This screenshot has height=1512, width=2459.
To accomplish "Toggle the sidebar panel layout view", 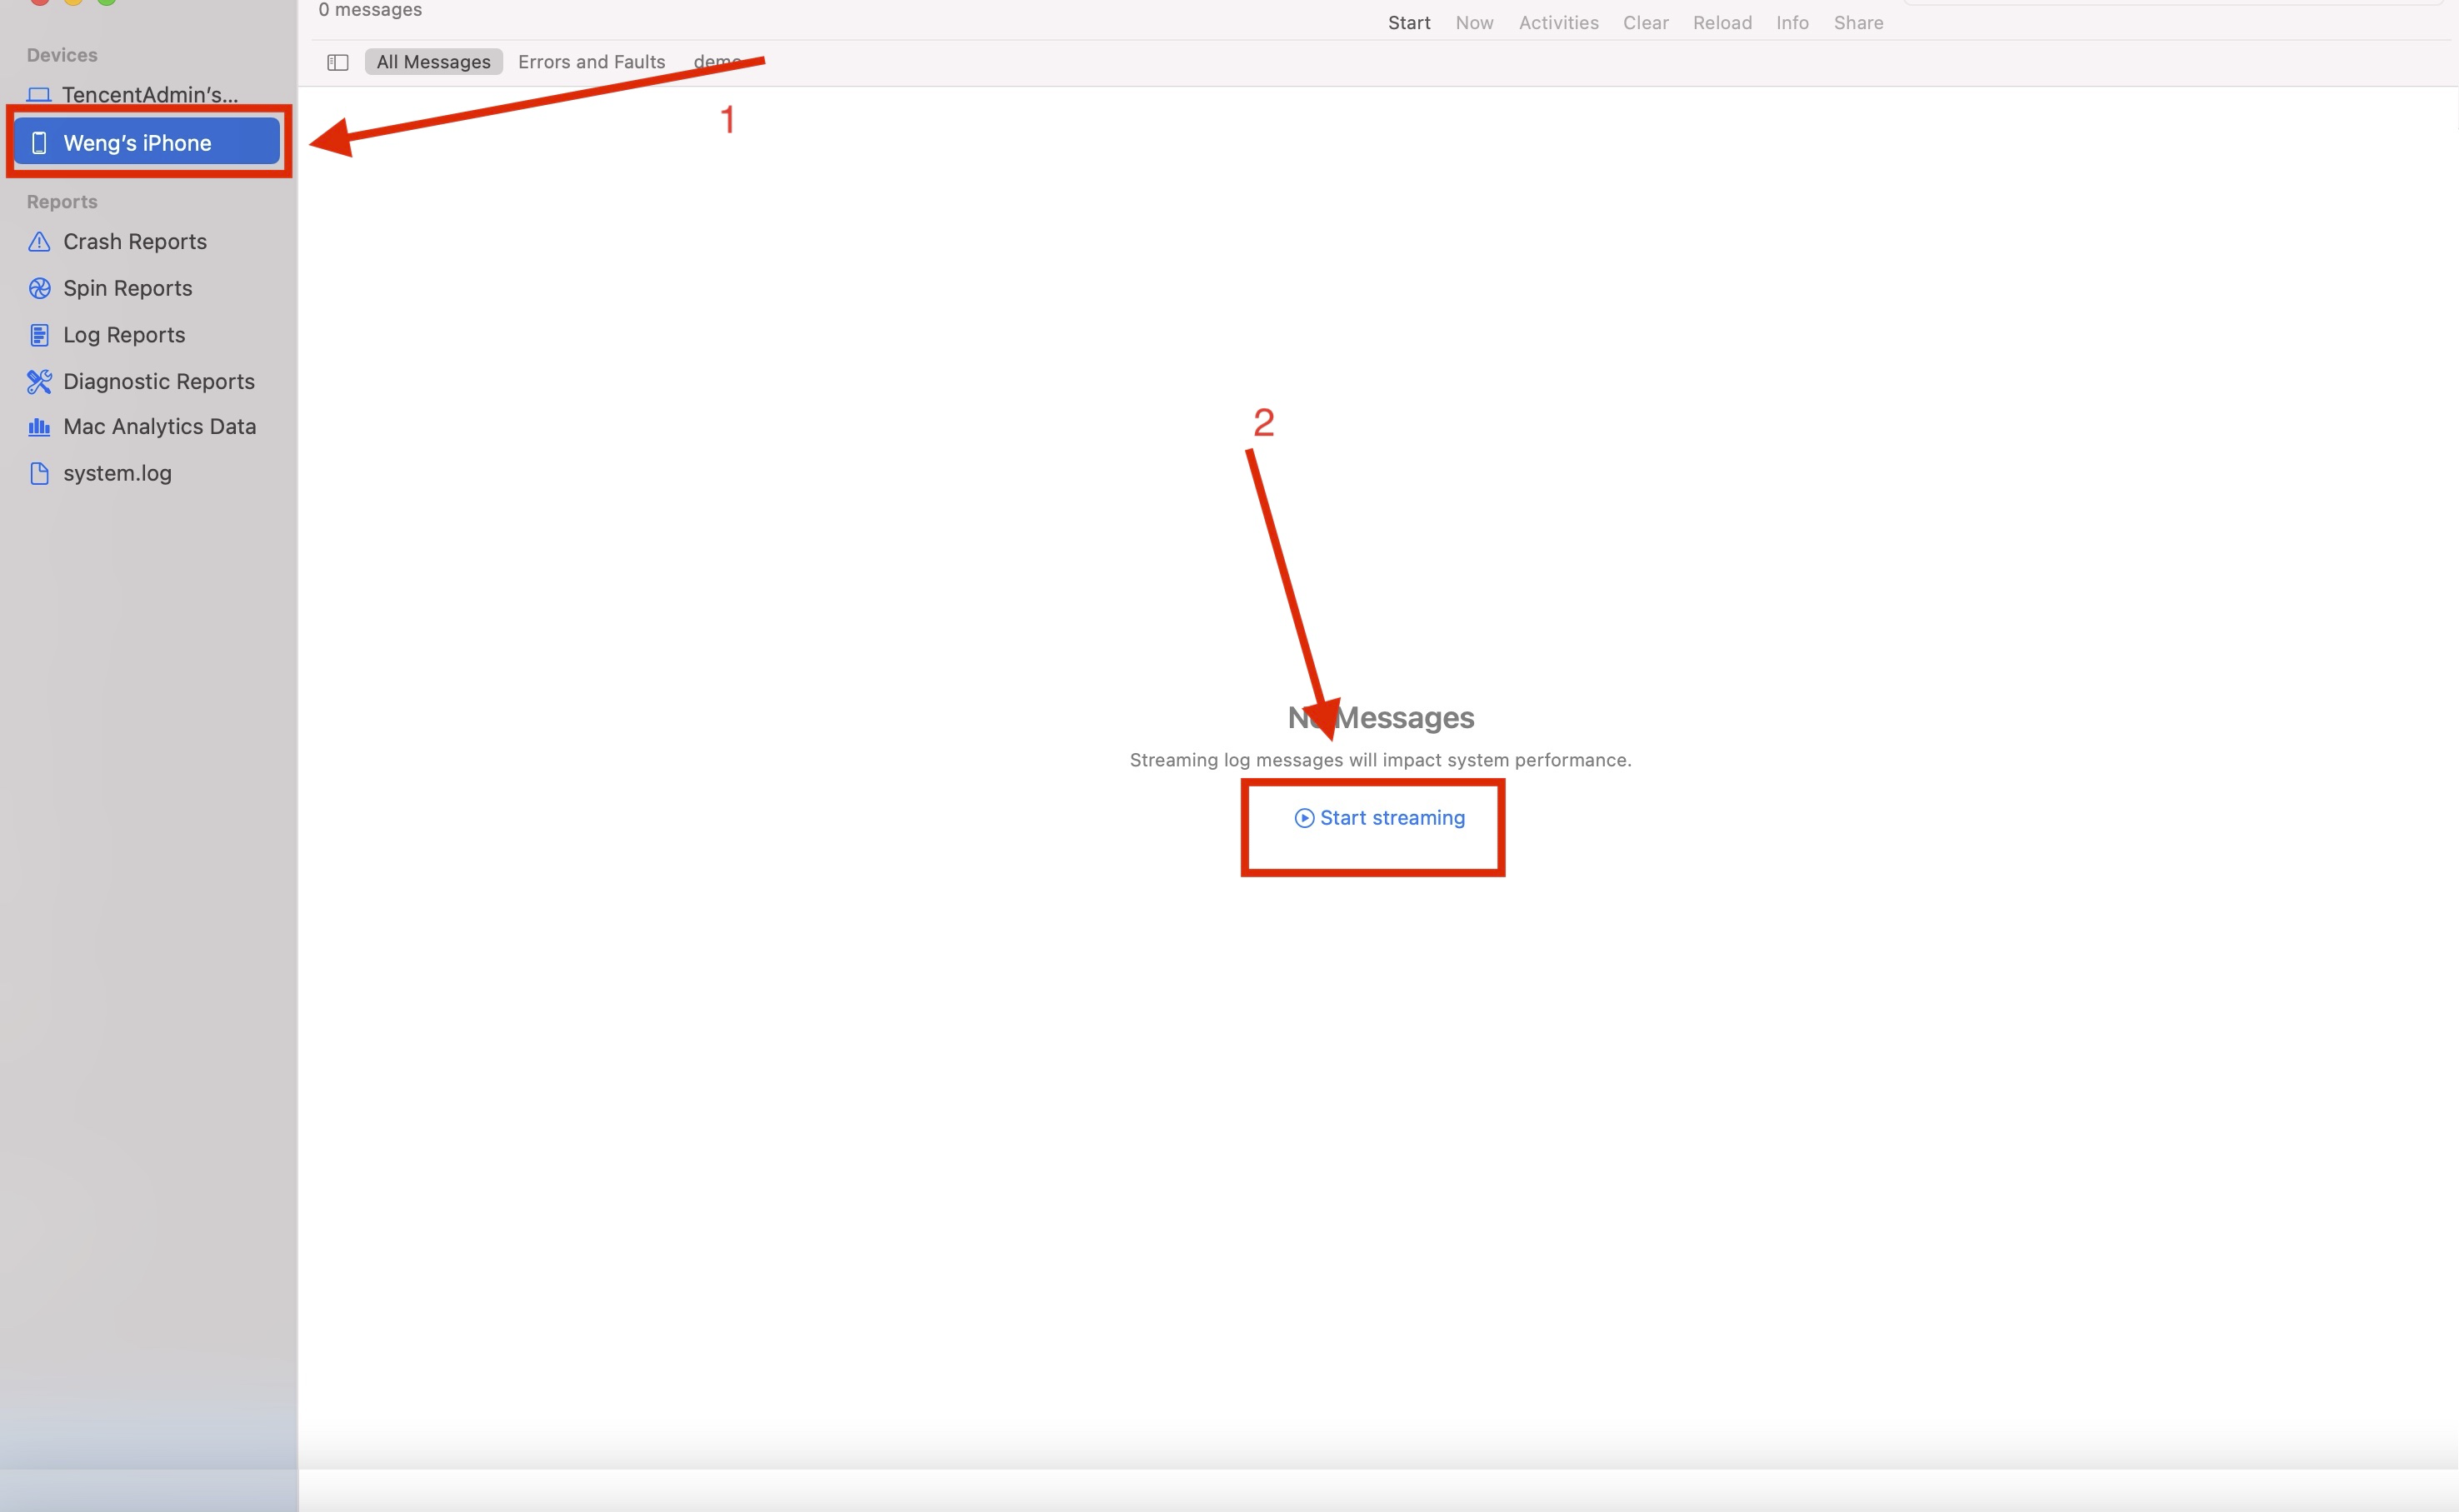I will pos(337,62).
